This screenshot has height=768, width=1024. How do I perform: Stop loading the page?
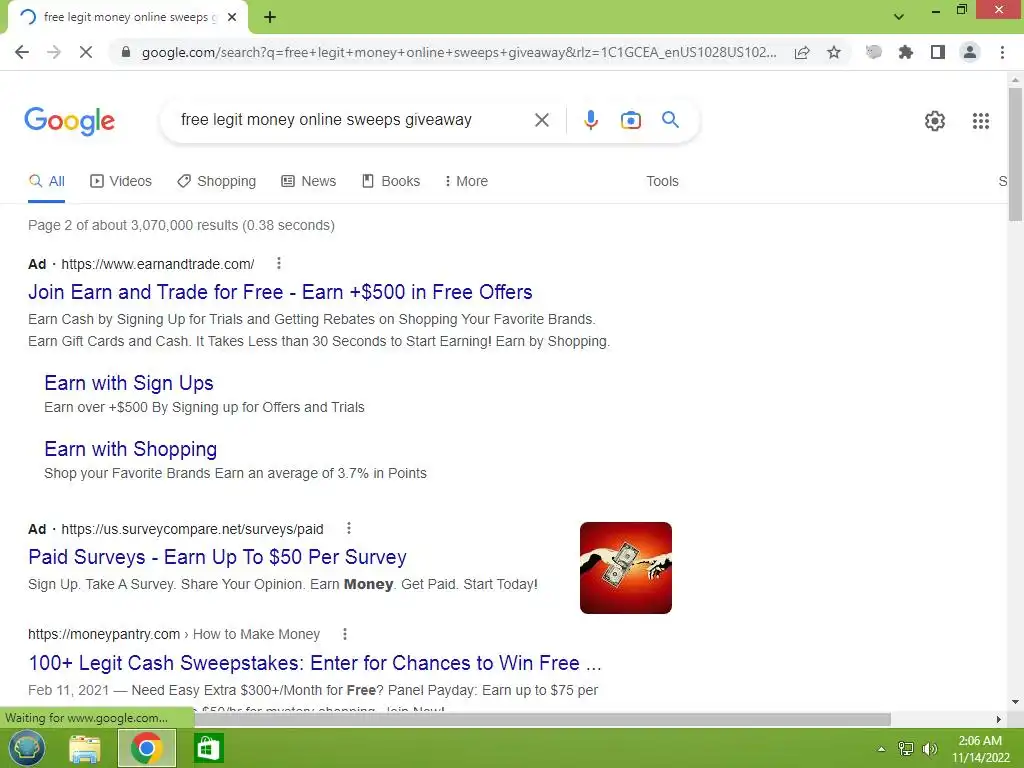tap(86, 52)
